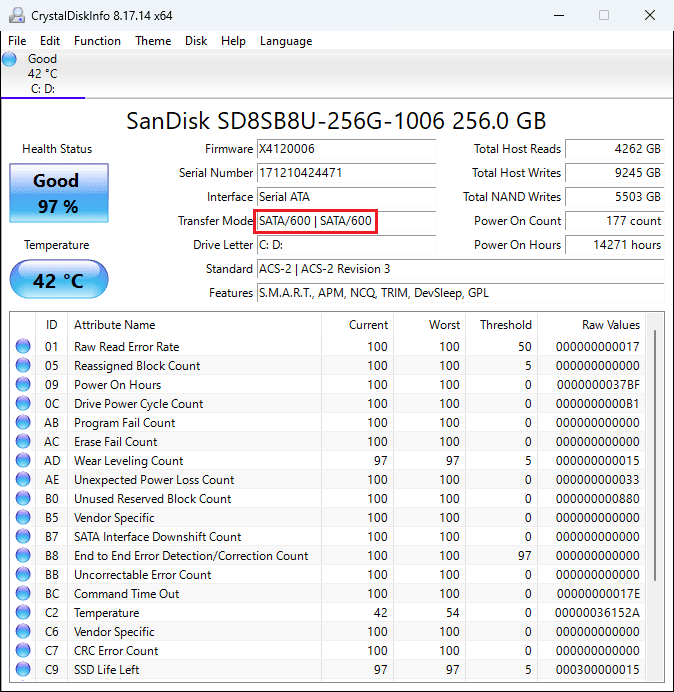Image resolution: width=674 pixels, height=692 pixels.
Task: Open the Disk menu
Action: click(x=196, y=41)
